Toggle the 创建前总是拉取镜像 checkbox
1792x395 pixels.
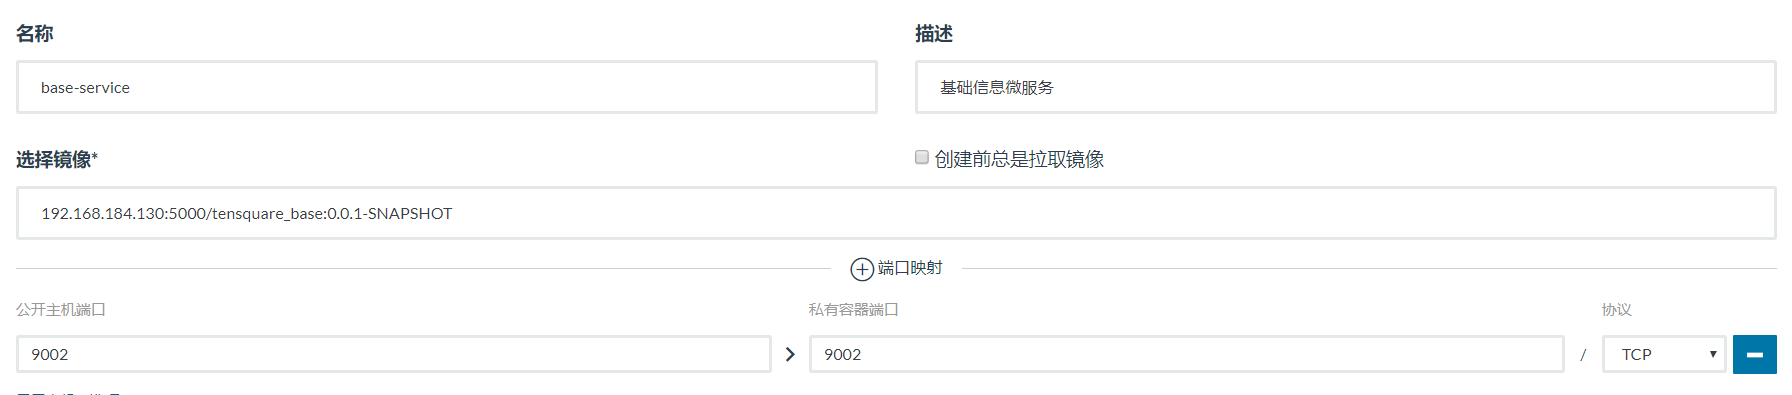[x=922, y=157]
